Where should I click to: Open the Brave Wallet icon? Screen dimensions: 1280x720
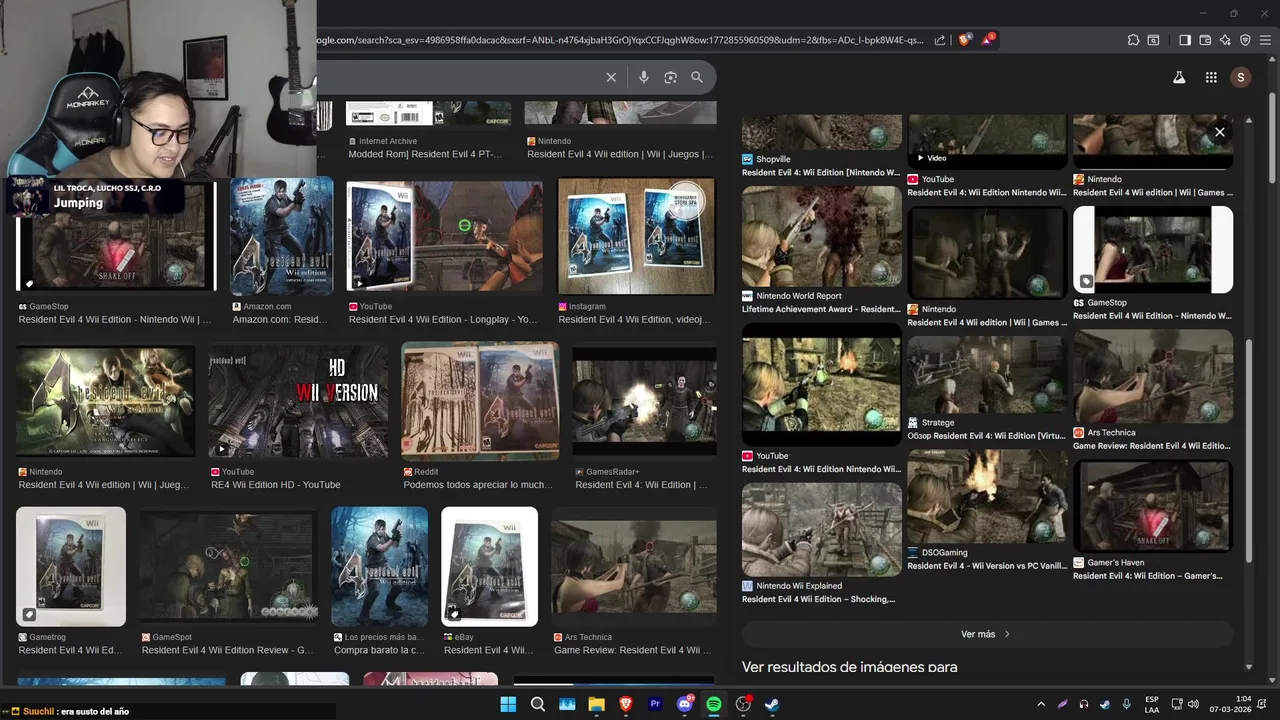tap(1205, 40)
